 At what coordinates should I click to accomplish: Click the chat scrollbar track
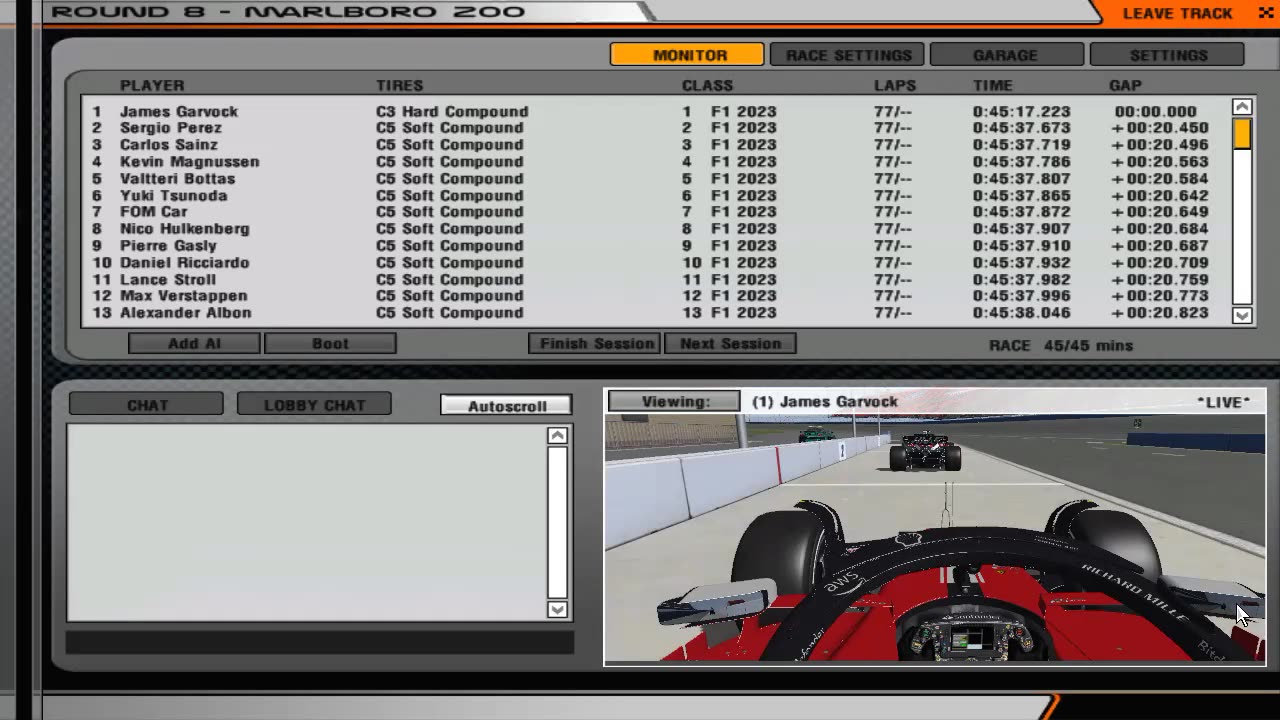557,523
